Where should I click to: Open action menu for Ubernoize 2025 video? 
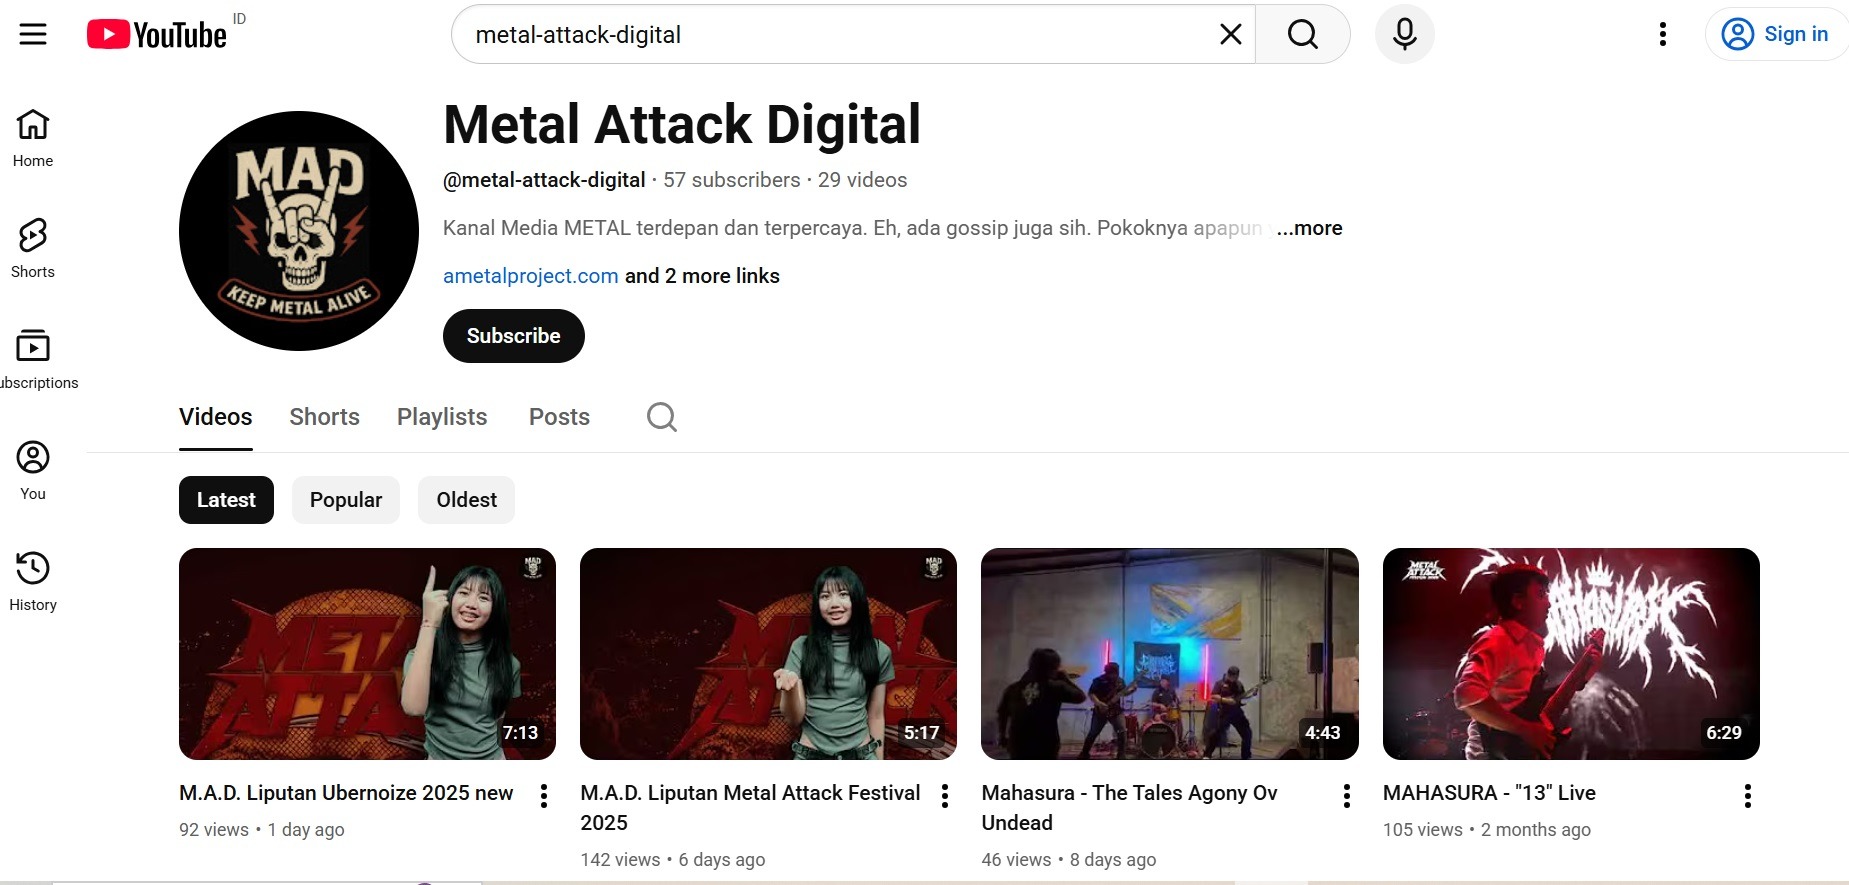544,796
